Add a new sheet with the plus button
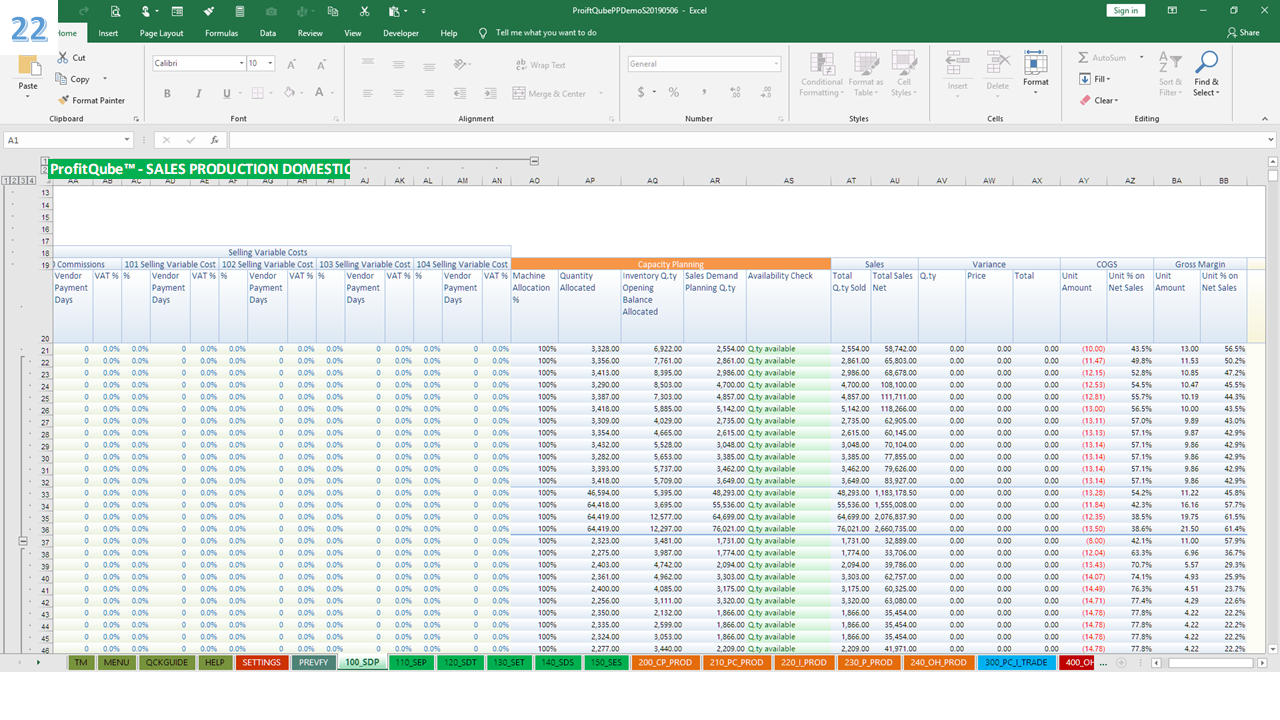Image resolution: width=1280 pixels, height=720 pixels. (x=1121, y=662)
